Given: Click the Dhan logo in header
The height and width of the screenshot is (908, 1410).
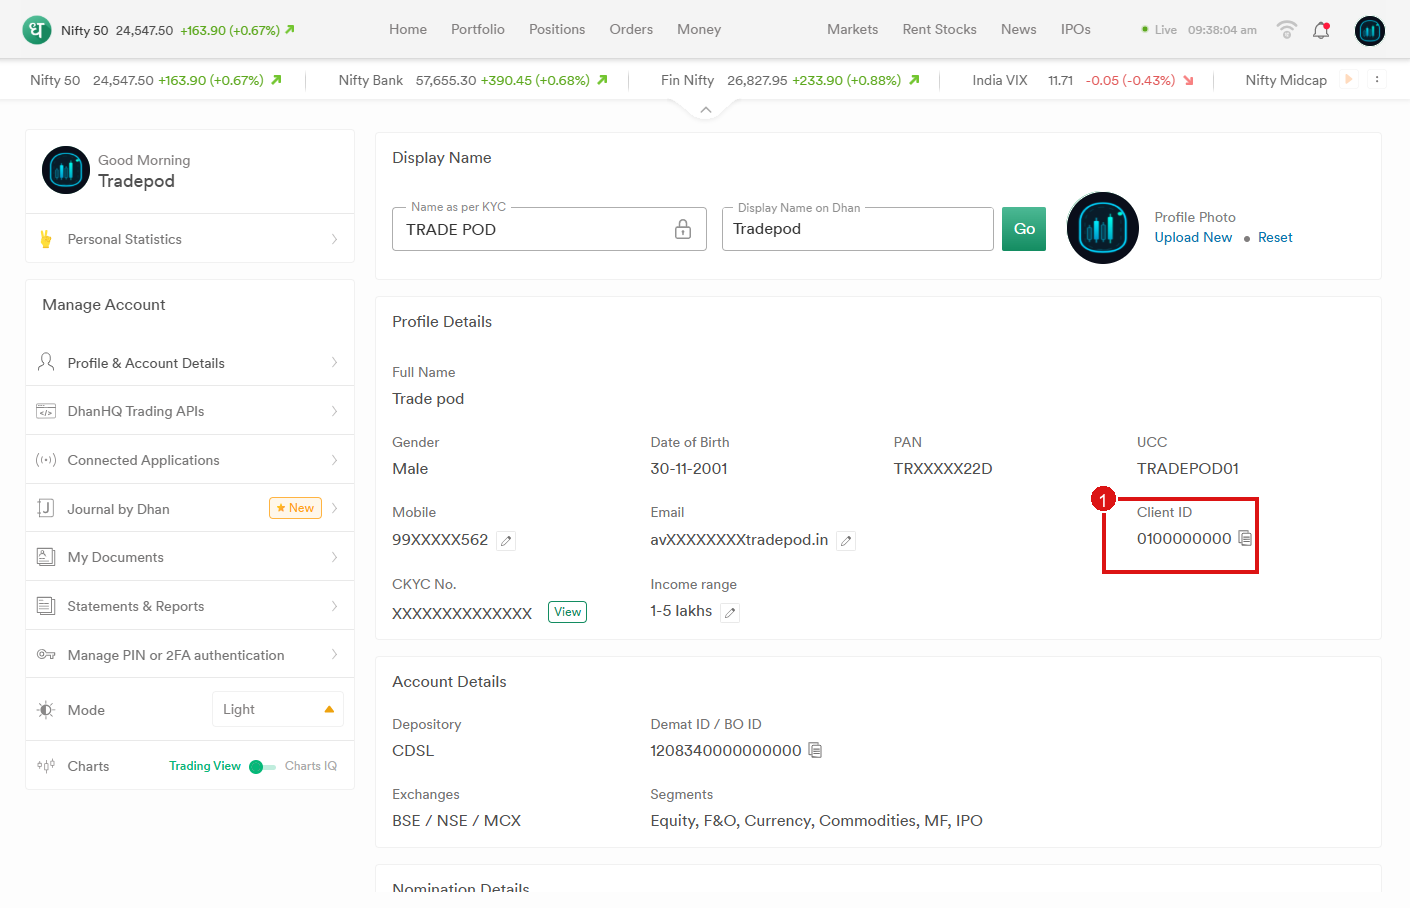Looking at the screenshot, I should [x=37, y=30].
